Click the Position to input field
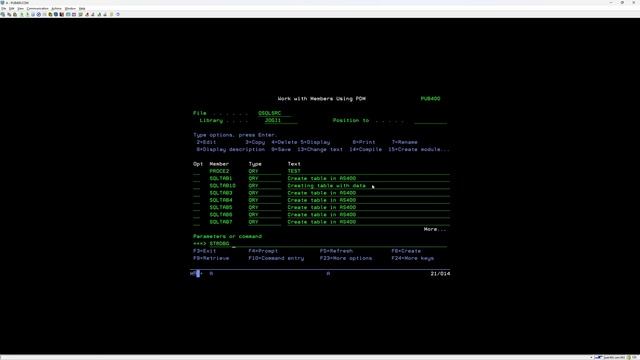640x360 pixels. click(x=431, y=120)
